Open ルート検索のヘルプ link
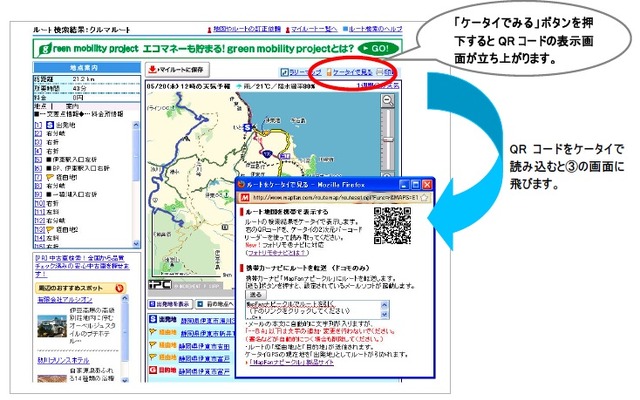The image size is (640, 400). click(x=375, y=29)
